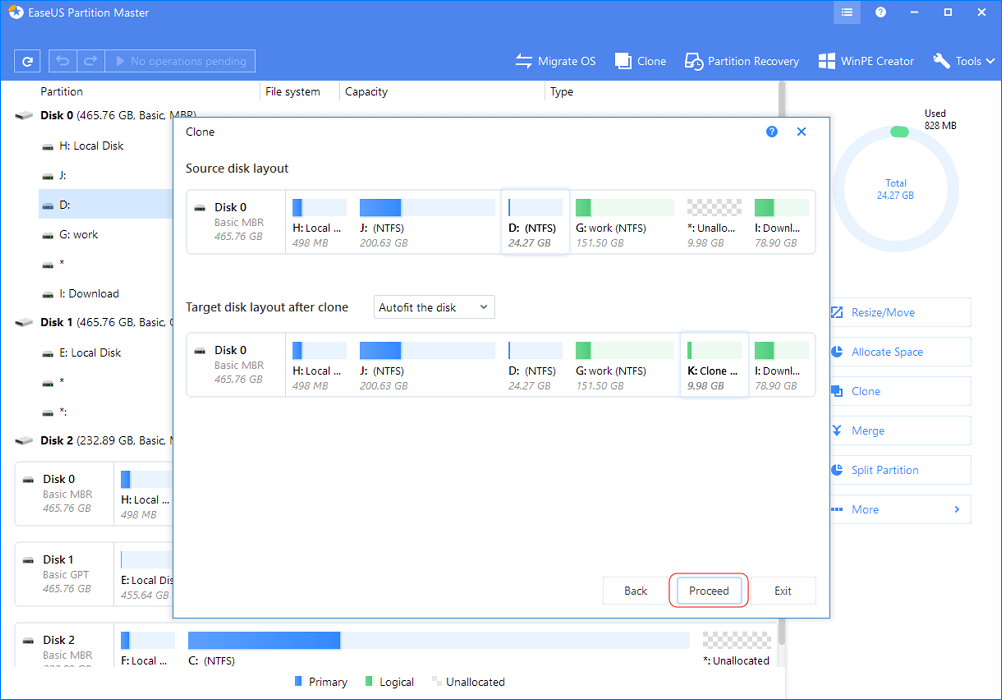Select target partition D: (NTFS) 24.27 GB
The width and height of the screenshot is (1002, 700).
coord(535,365)
